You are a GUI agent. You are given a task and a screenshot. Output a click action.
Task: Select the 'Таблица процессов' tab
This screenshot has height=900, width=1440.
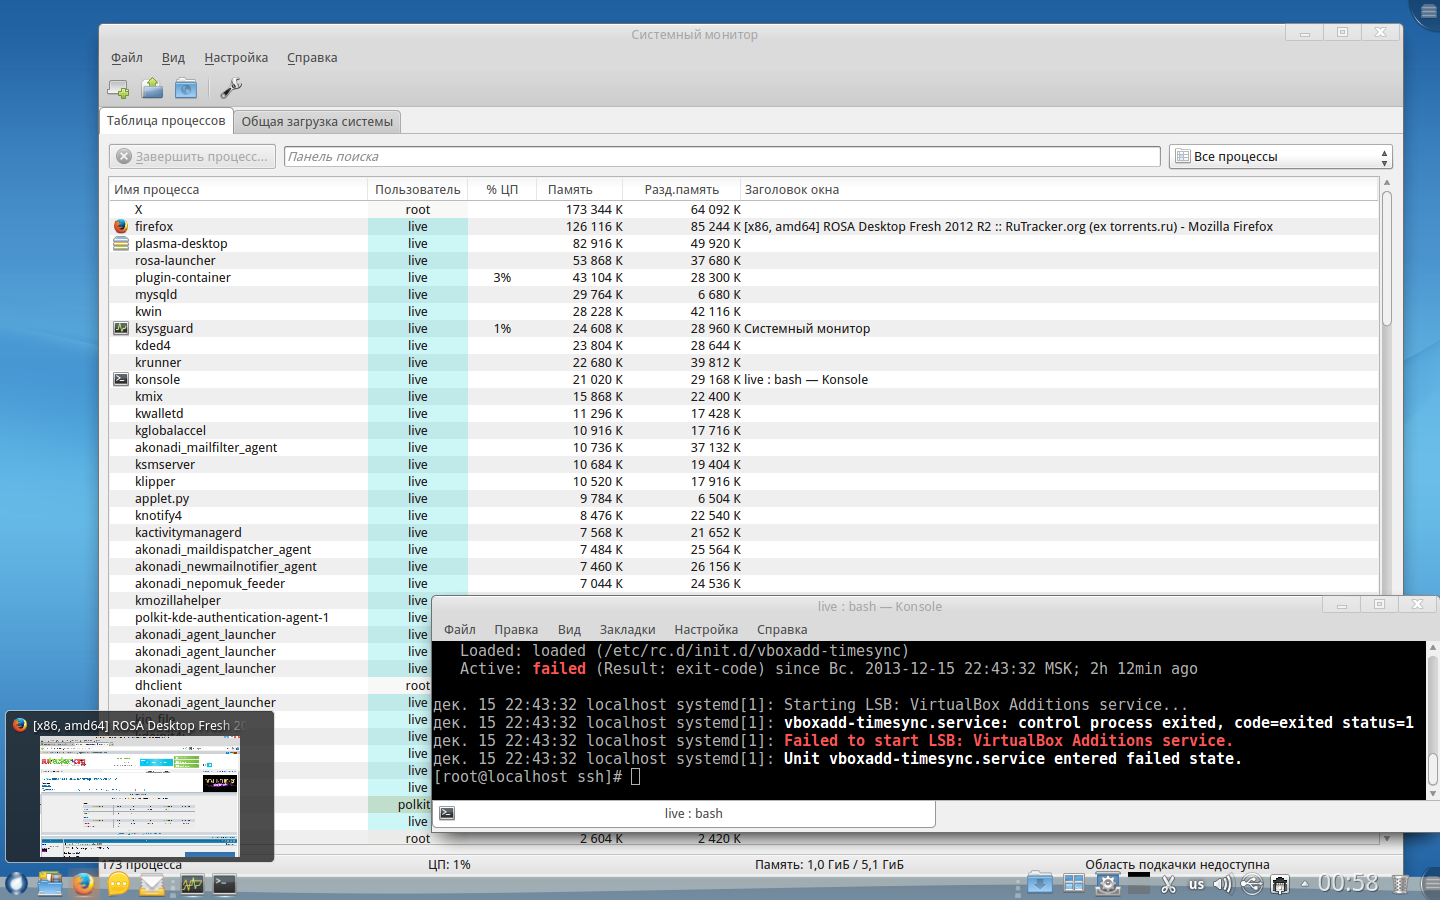166,121
